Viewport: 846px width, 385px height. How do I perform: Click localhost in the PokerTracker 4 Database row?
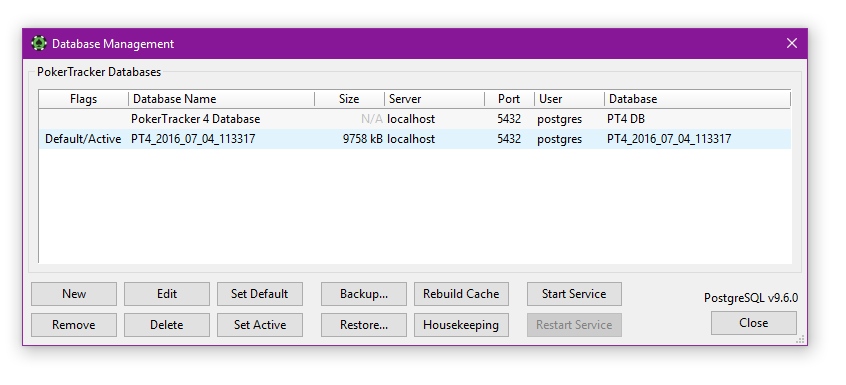click(x=411, y=119)
